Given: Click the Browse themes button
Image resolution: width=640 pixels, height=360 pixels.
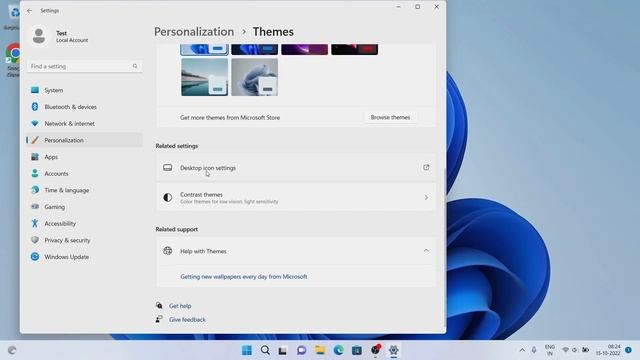Looking at the screenshot, I should [x=390, y=117].
